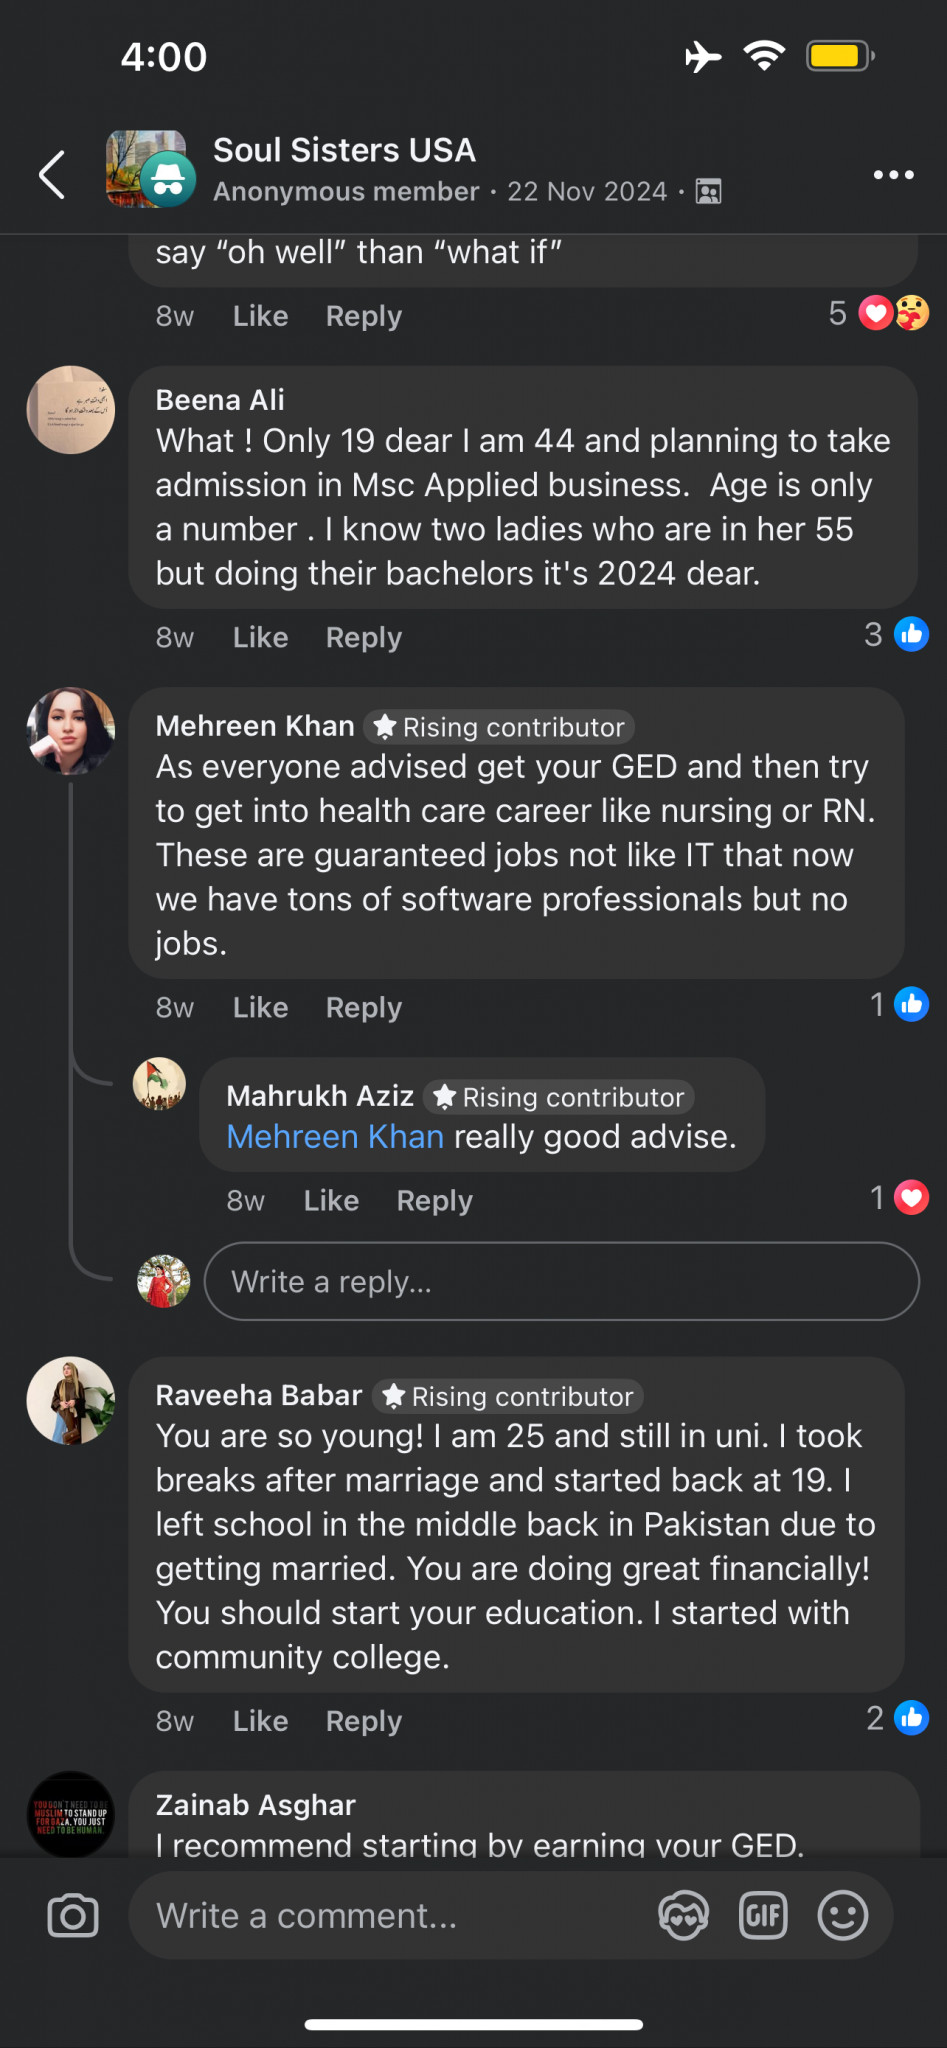Open the three-dot more options menu

click(x=893, y=175)
